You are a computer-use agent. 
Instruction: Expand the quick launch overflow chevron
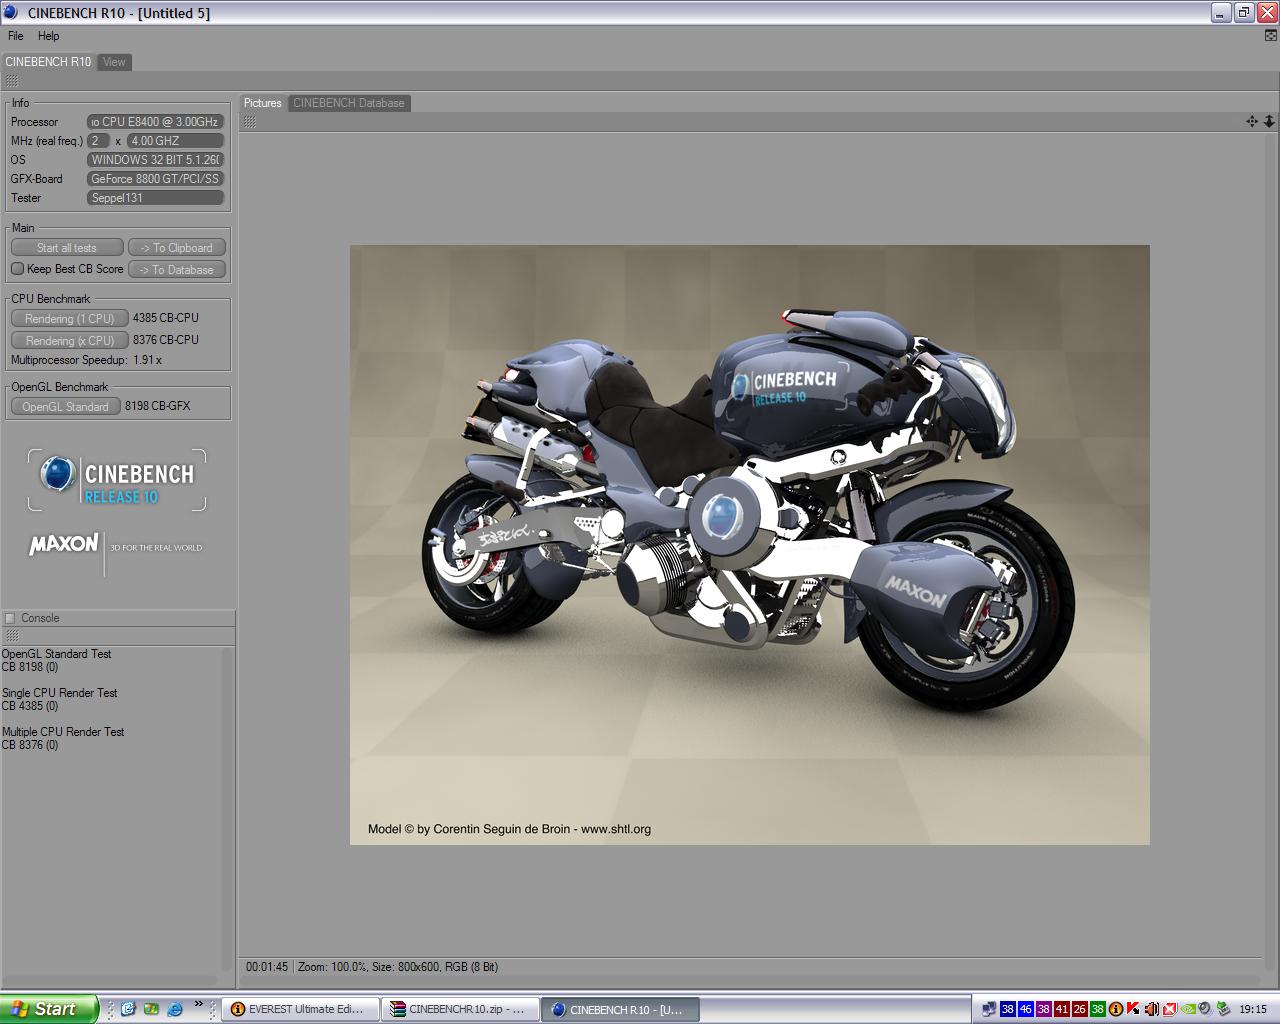coord(198,1004)
